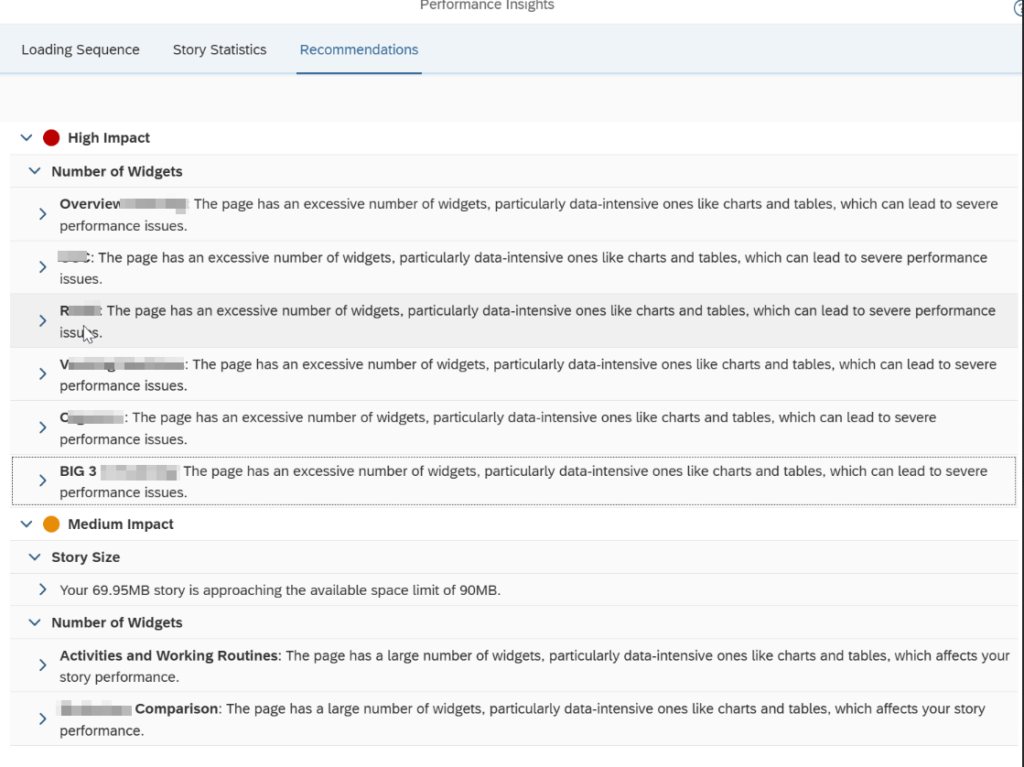Expand the Overview page recommendation
This screenshot has width=1024, height=767.
[x=42, y=214]
